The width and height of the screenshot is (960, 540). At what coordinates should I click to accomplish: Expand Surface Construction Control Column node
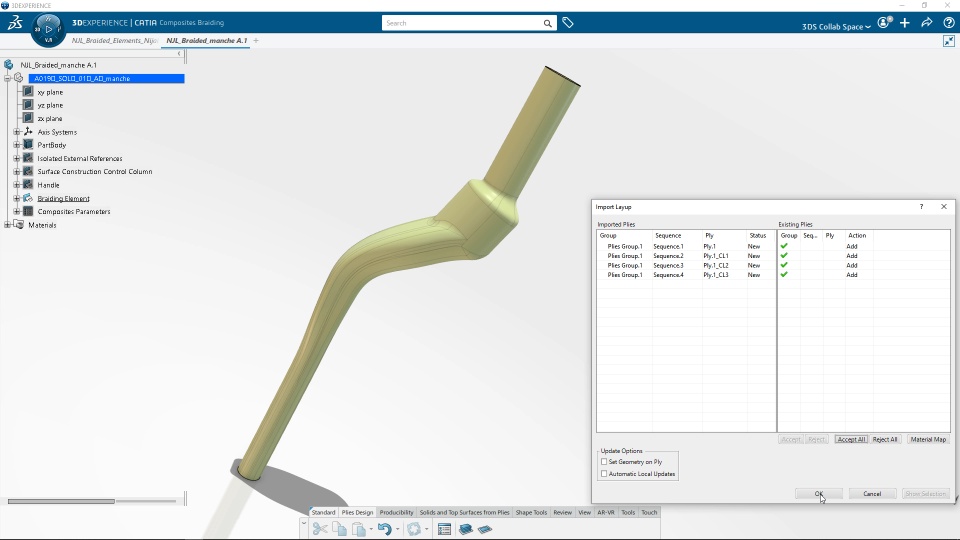pyautogui.click(x=17, y=171)
